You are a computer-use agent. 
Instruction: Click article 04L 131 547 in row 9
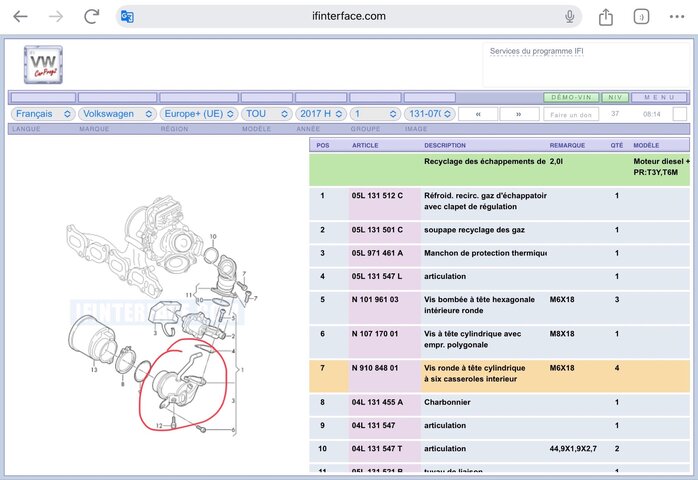tap(373, 425)
